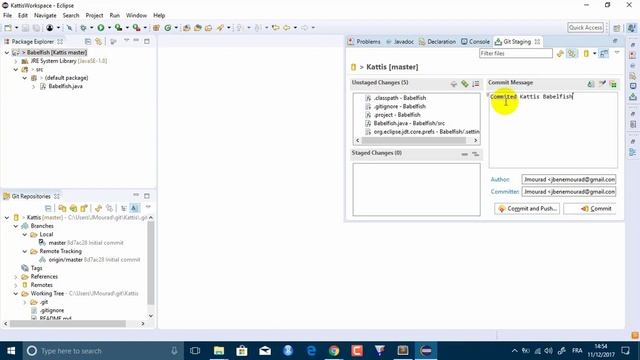Click Refresh in Git Repositories toolbar
Viewport: 640px width, 360px height.
tap(98, 208)
